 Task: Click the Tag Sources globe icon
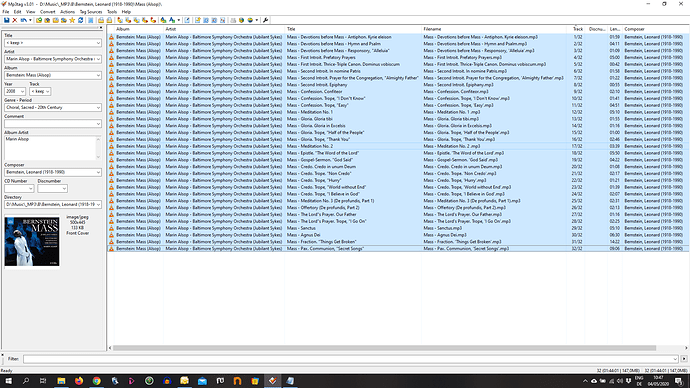point(250,20)
